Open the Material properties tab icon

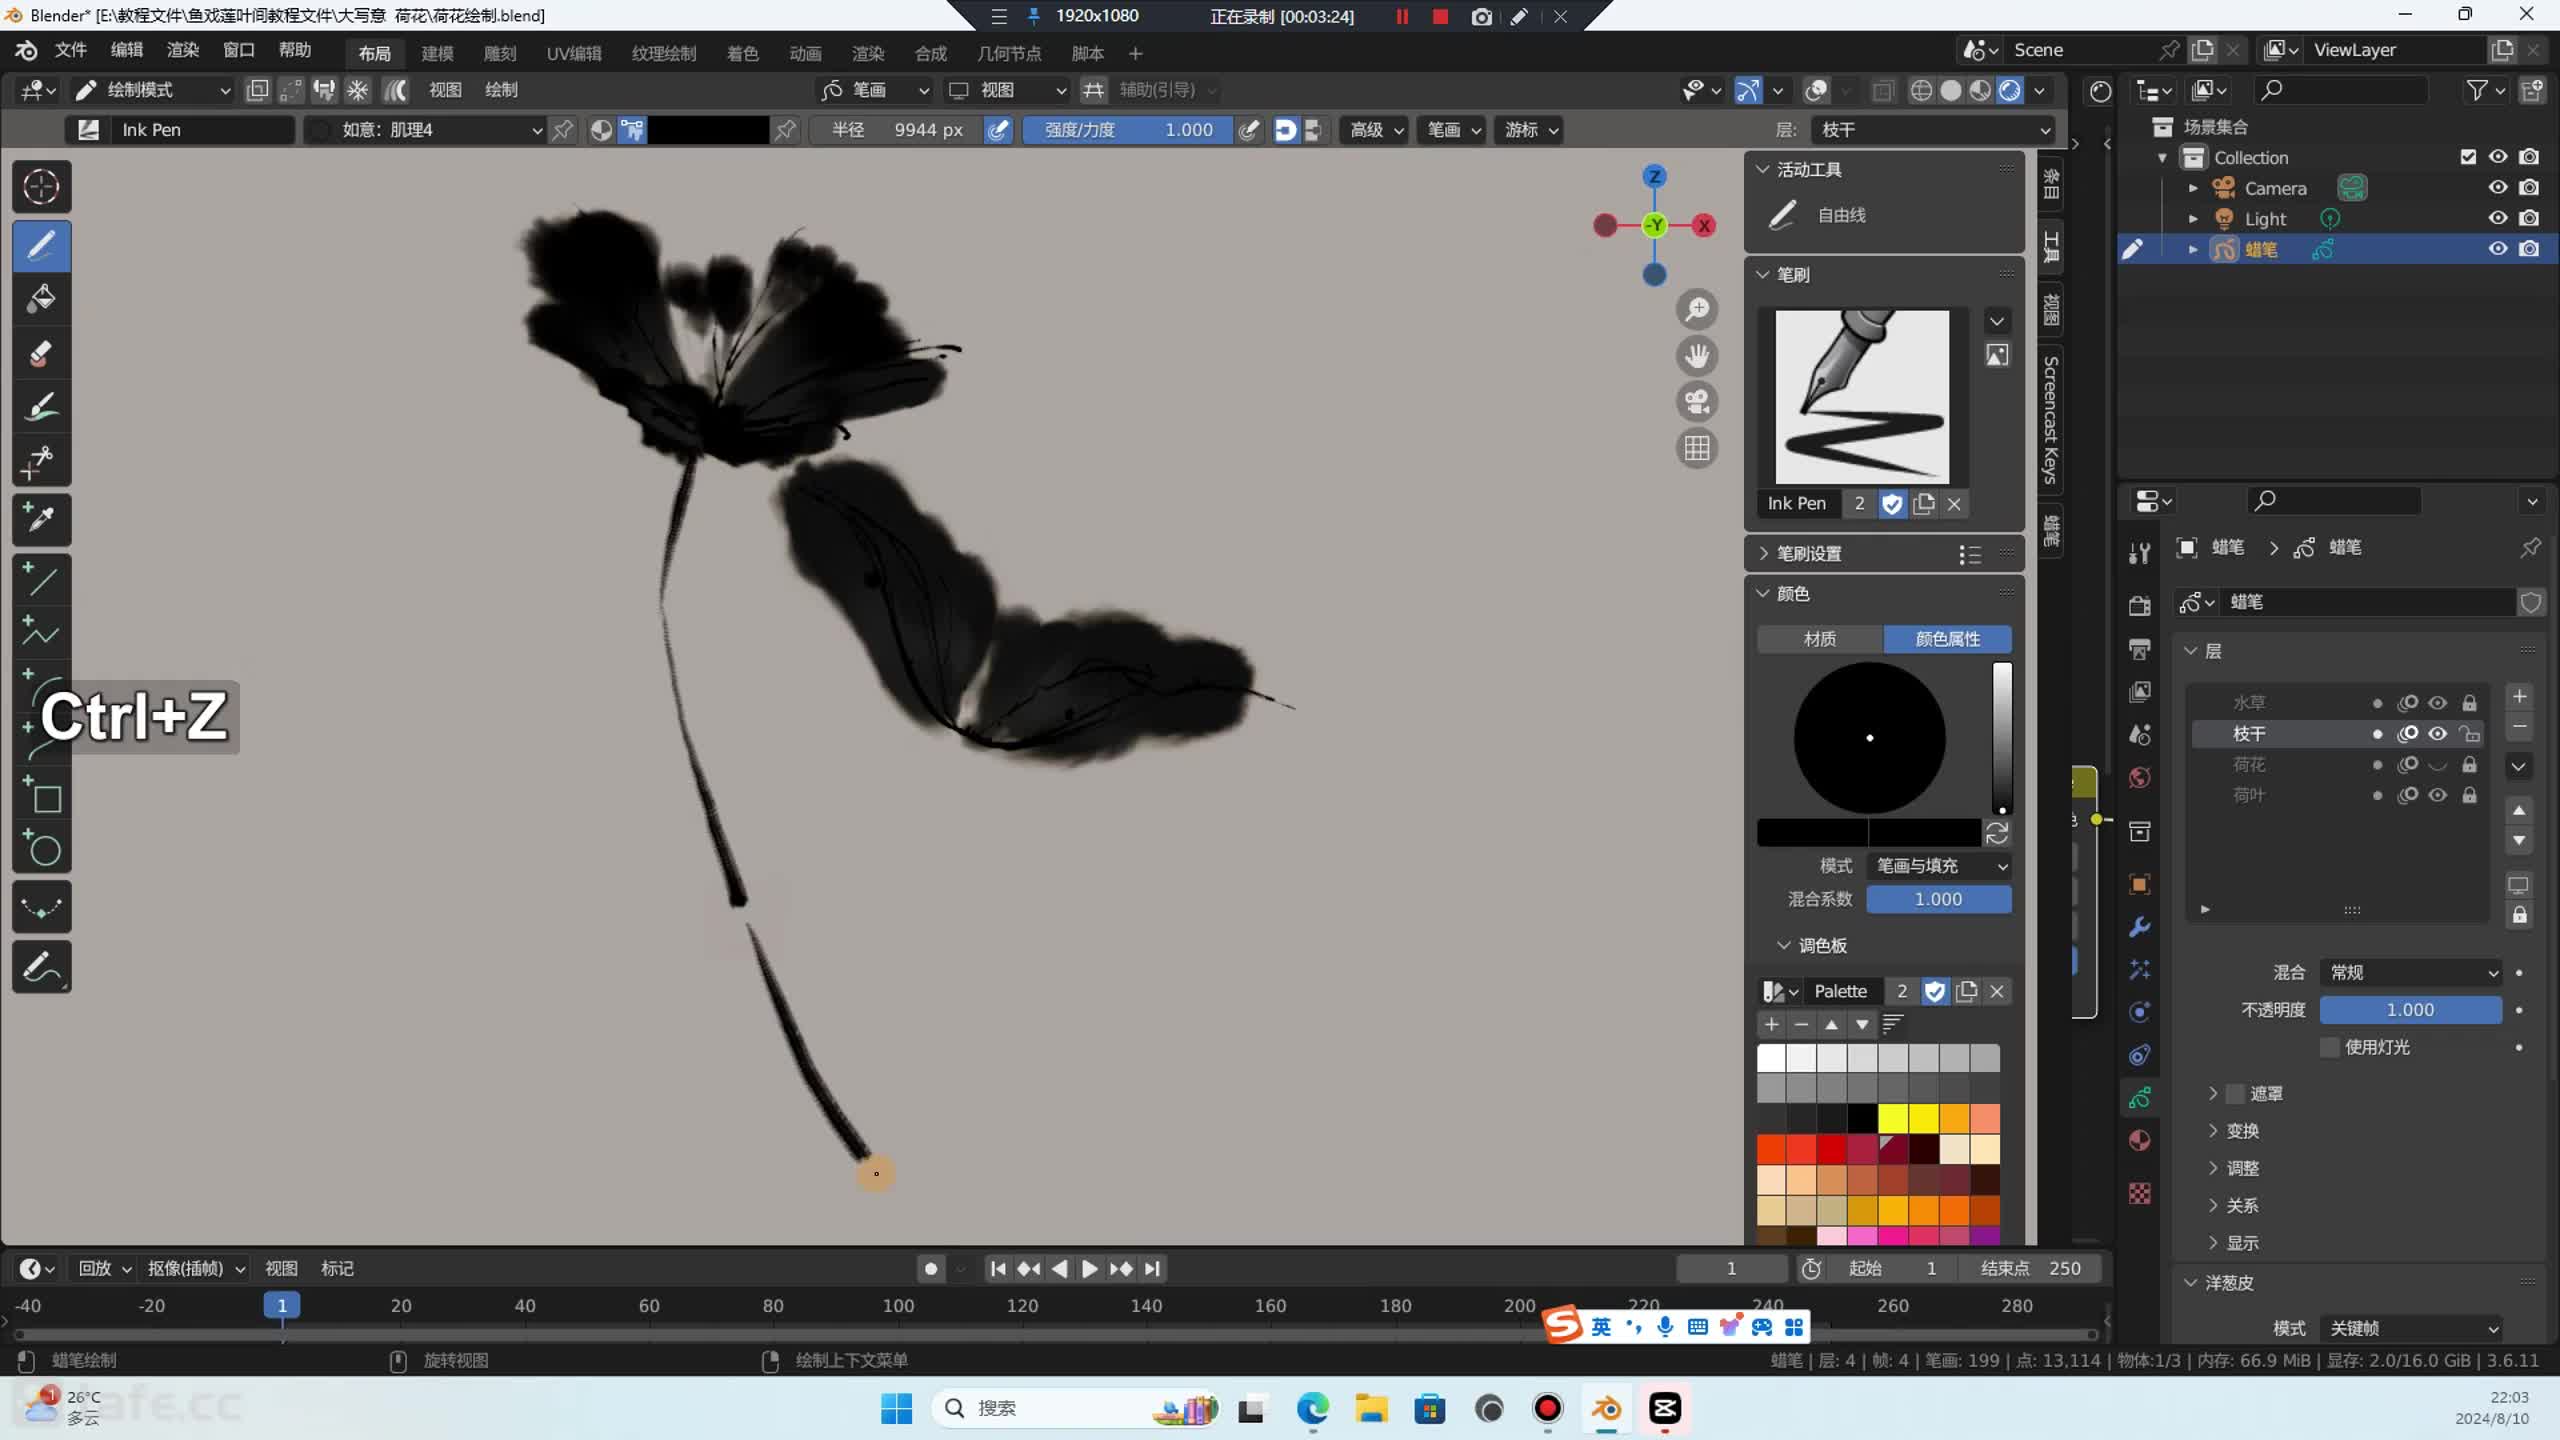[2139, 1141]
